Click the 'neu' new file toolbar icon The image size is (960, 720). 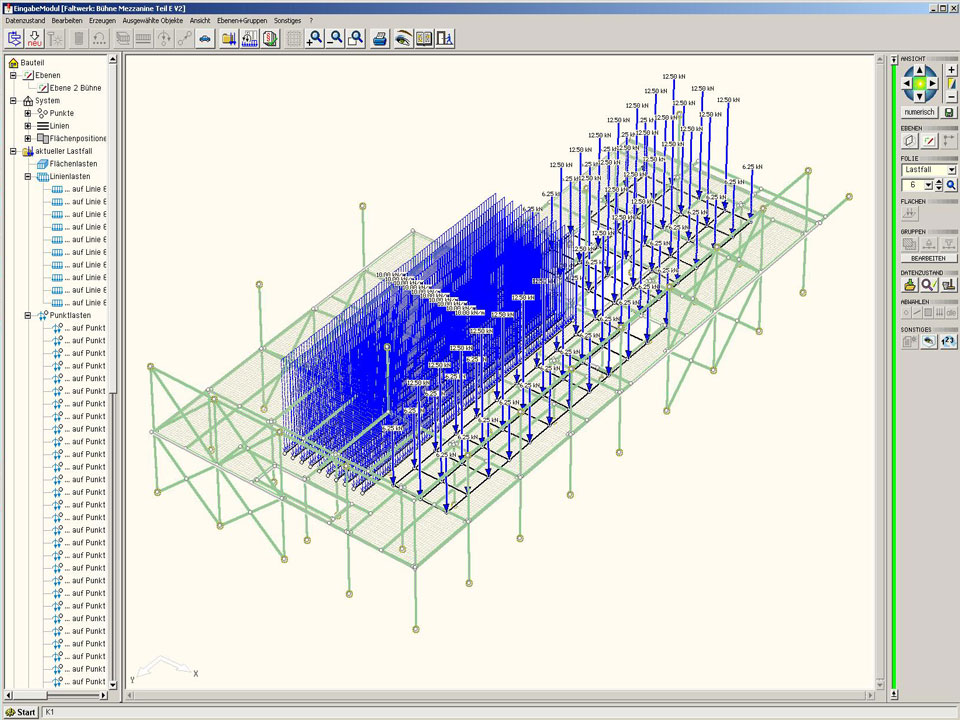[x=35, y=39]
